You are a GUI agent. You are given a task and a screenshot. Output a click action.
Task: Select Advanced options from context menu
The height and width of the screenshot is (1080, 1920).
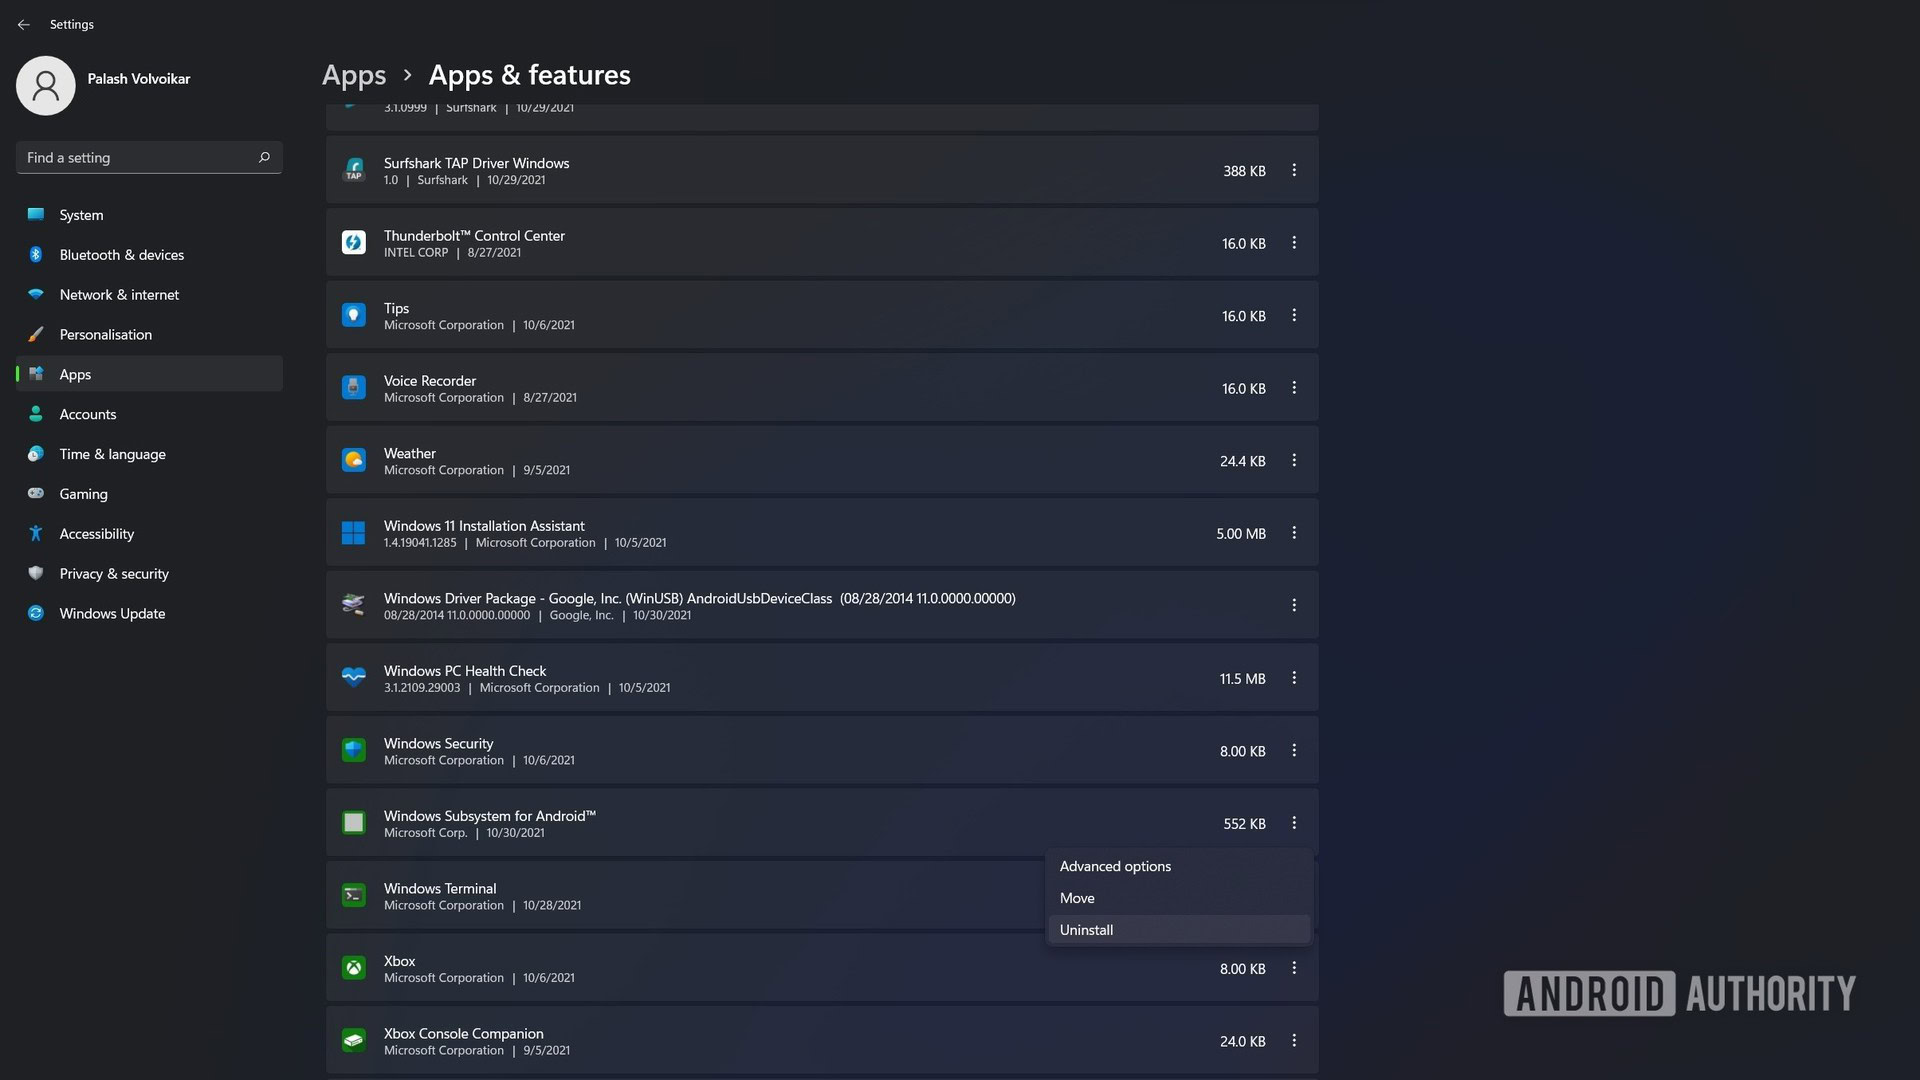click(x=1113, y=866)
